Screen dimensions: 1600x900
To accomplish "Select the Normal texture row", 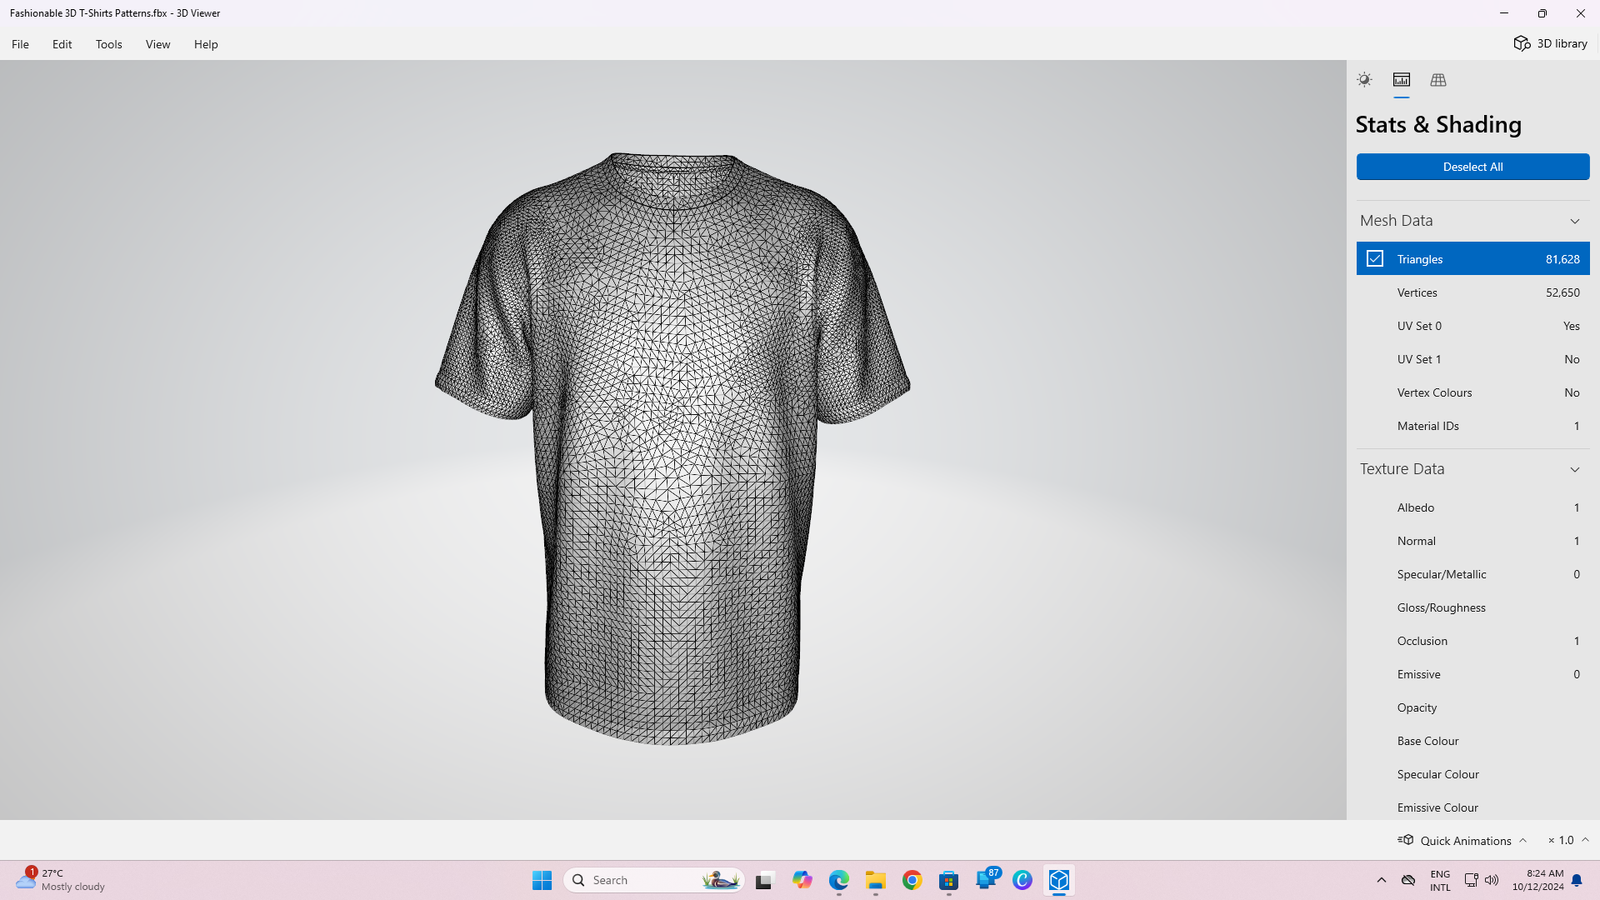I will tap(1473, 541).
